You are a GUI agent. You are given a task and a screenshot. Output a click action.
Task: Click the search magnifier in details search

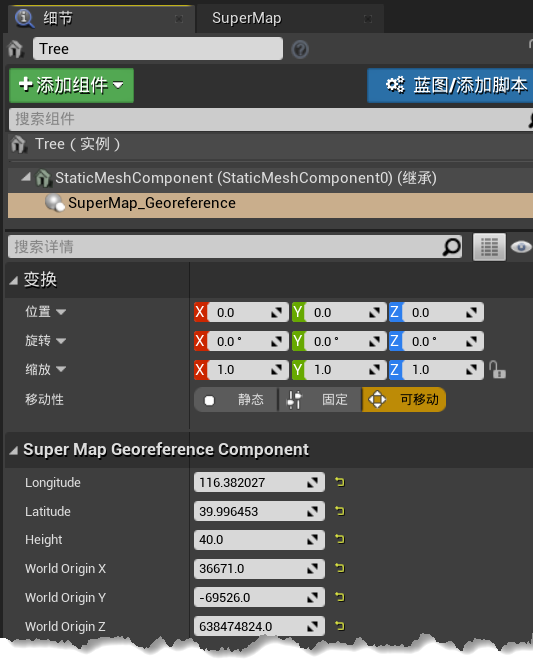pos(451,247)
